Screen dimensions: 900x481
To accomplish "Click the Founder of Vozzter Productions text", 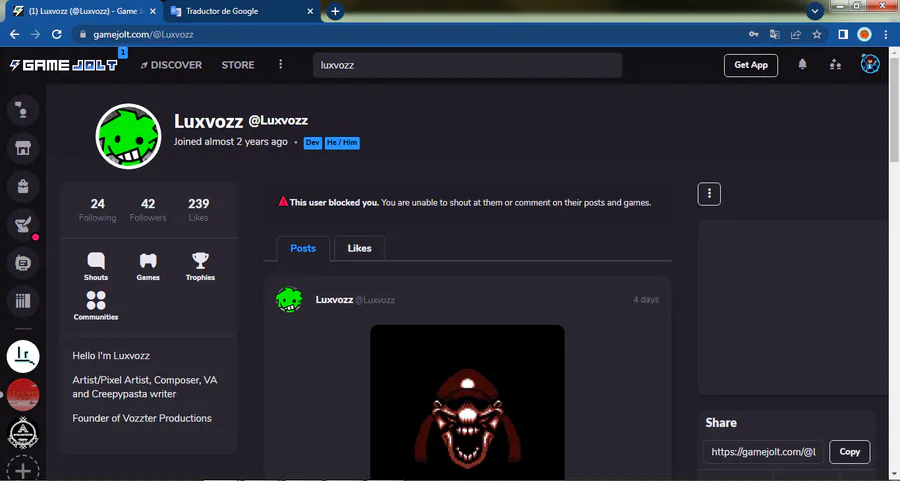I will pos(142,418).
